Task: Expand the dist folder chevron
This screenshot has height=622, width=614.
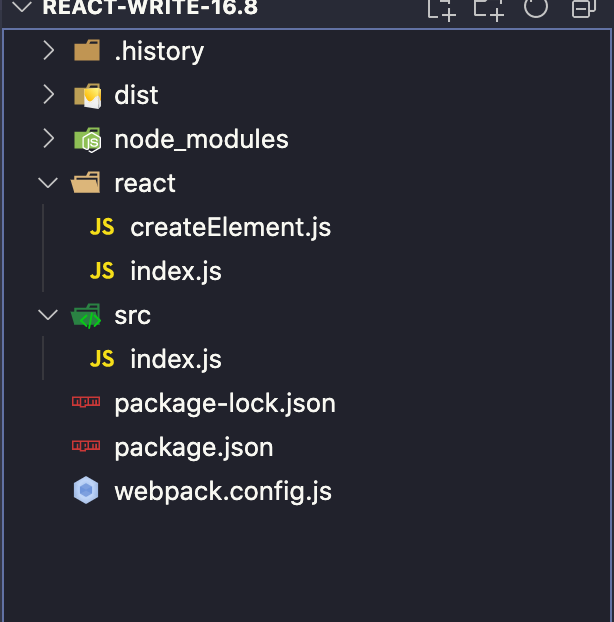Action: coord(48,96)
